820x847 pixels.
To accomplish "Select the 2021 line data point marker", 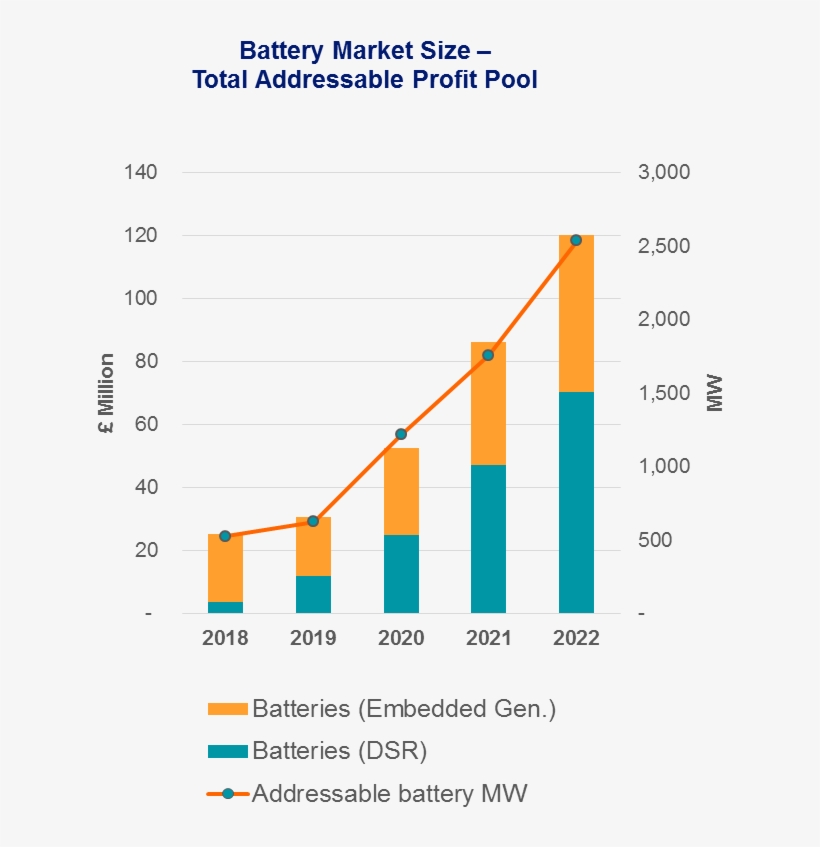I will [488, 355].
